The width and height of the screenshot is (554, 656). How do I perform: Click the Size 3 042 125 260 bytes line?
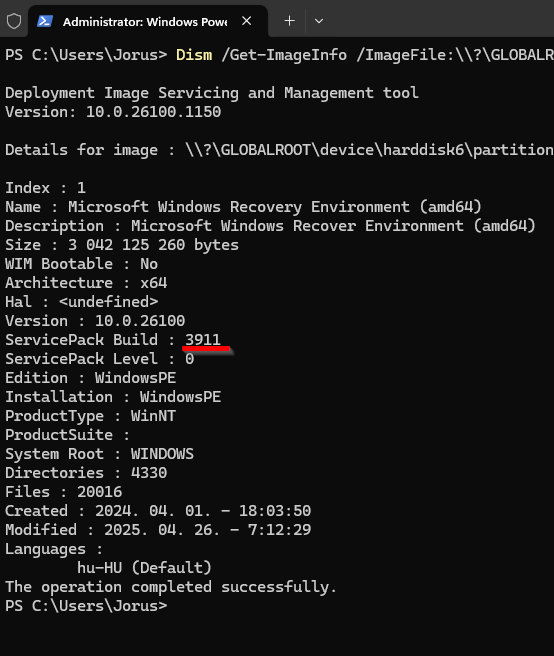click(122, 245)
